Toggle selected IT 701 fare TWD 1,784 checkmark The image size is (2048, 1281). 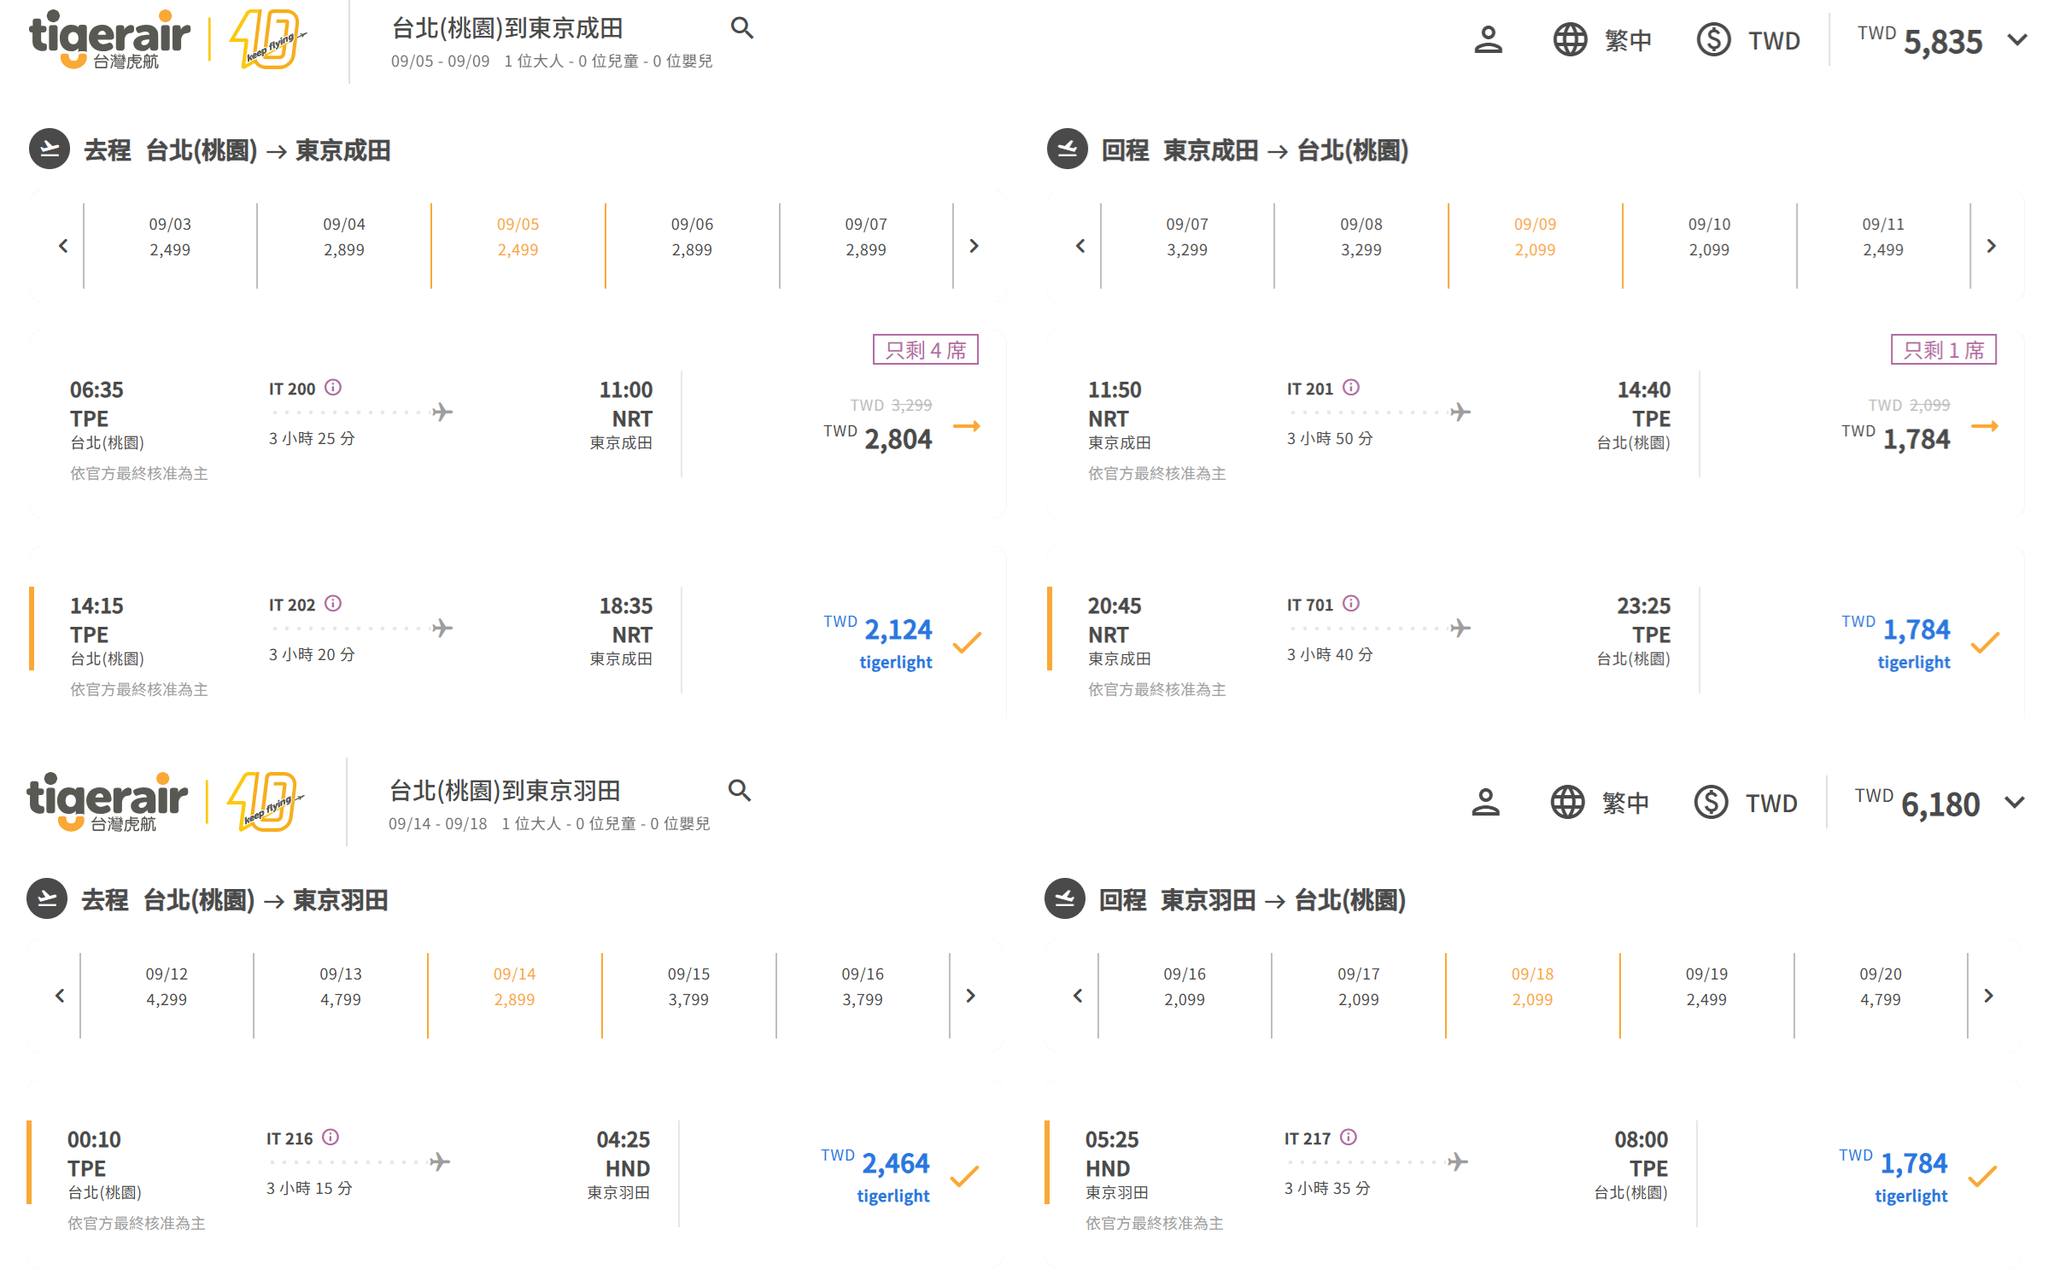click(1984, 642)
